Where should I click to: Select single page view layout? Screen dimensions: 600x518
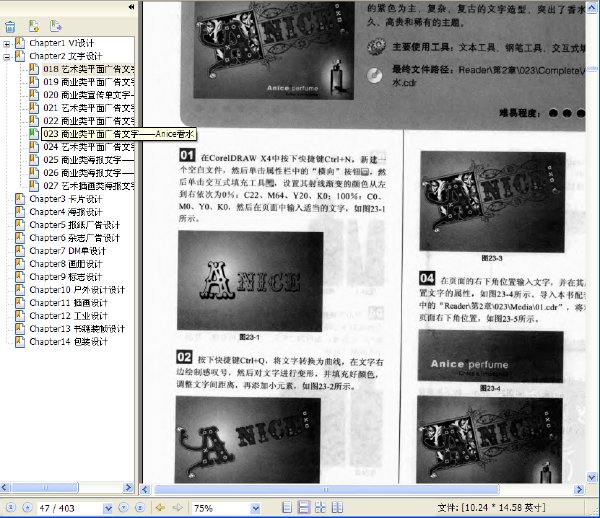click(287, 508)
